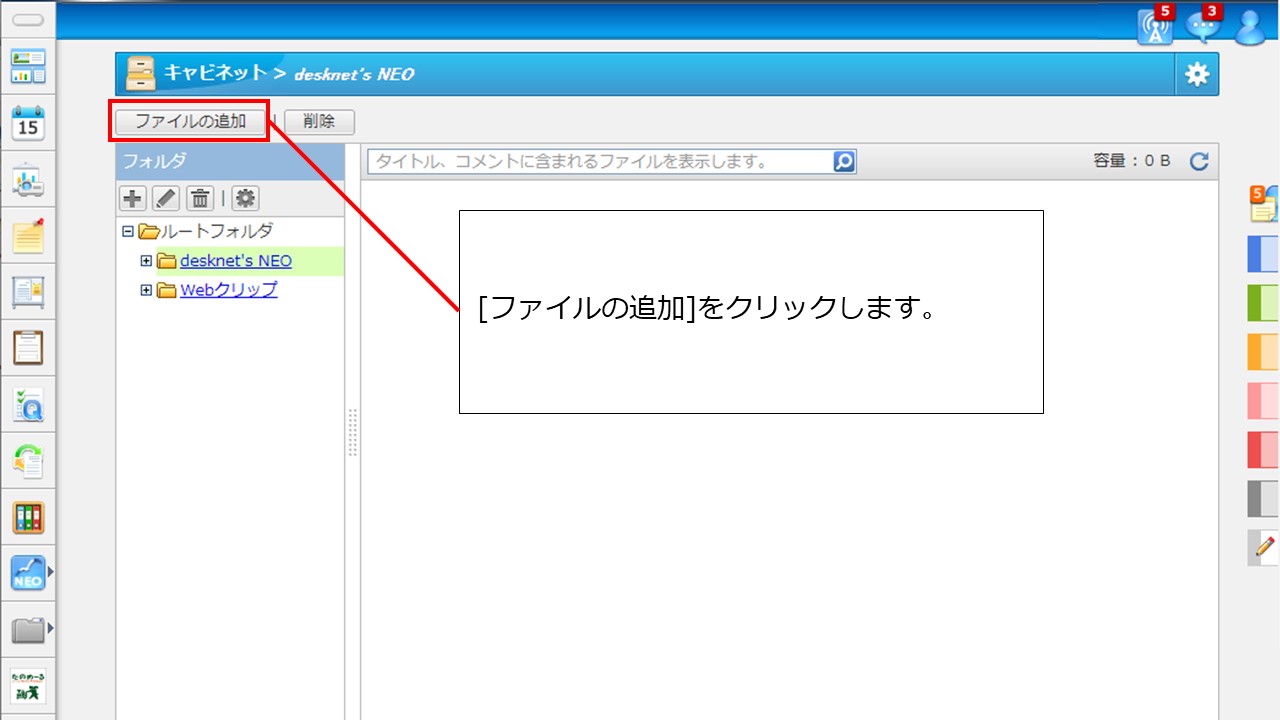Select the green sticky note color
1280x720 pixels.
(1262, 303)
